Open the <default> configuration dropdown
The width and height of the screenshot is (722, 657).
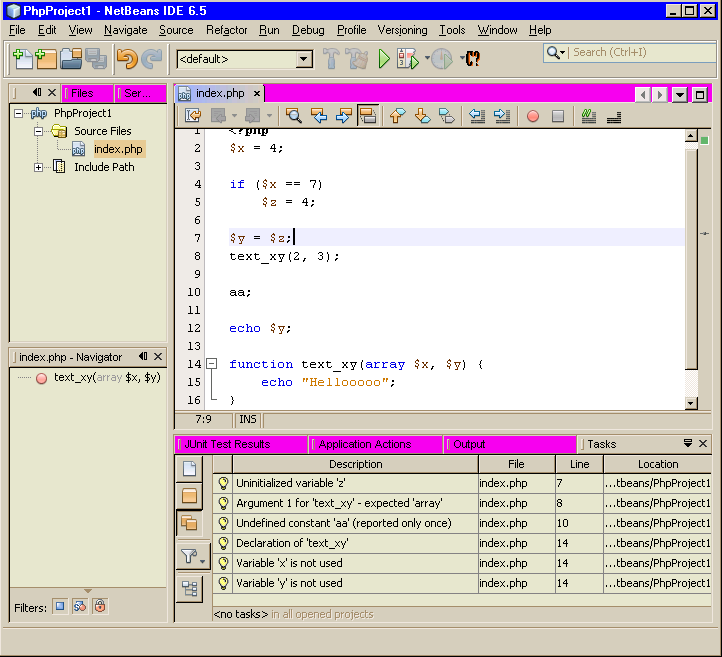click(304, 59)
